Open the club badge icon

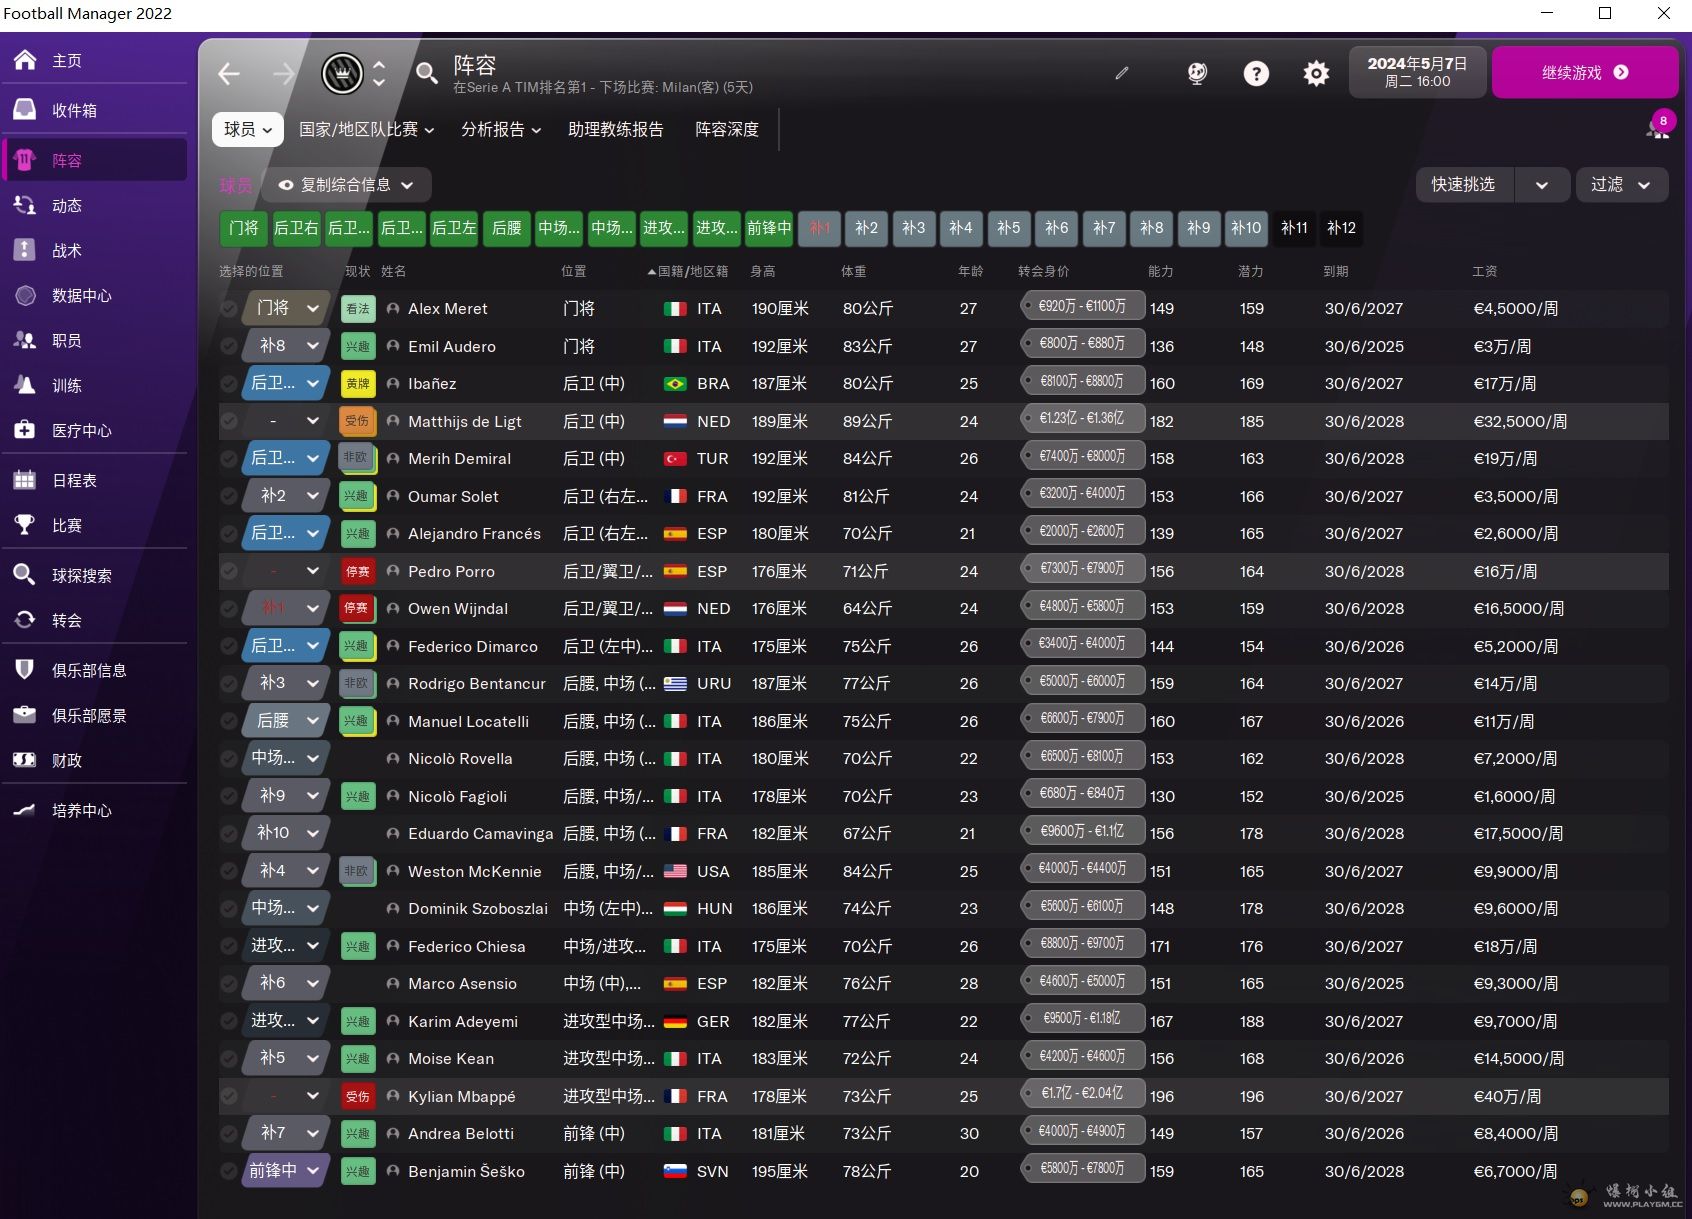pyautogui.click(x=342, y=73)
